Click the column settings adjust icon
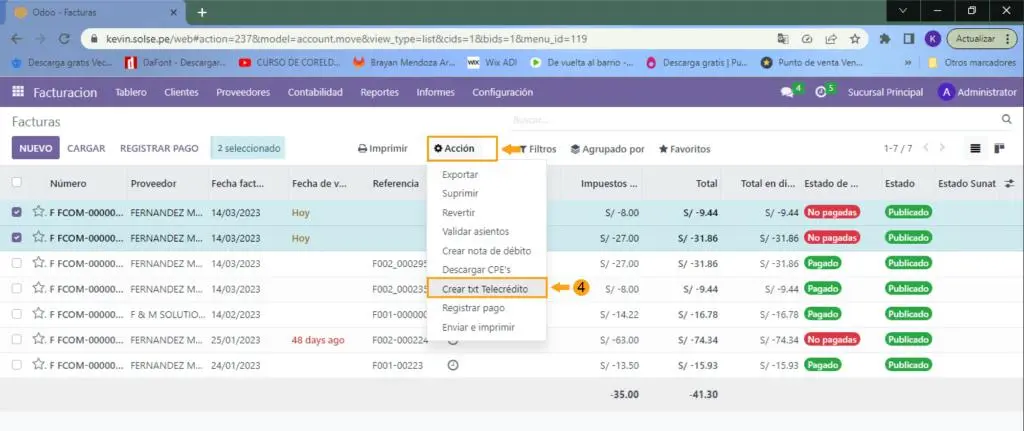This screenshot has height=431, width=1024. (1009, 184)
